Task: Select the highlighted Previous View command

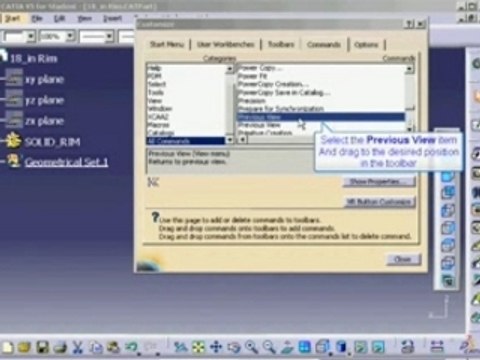Action: click(x=321, y=117)
